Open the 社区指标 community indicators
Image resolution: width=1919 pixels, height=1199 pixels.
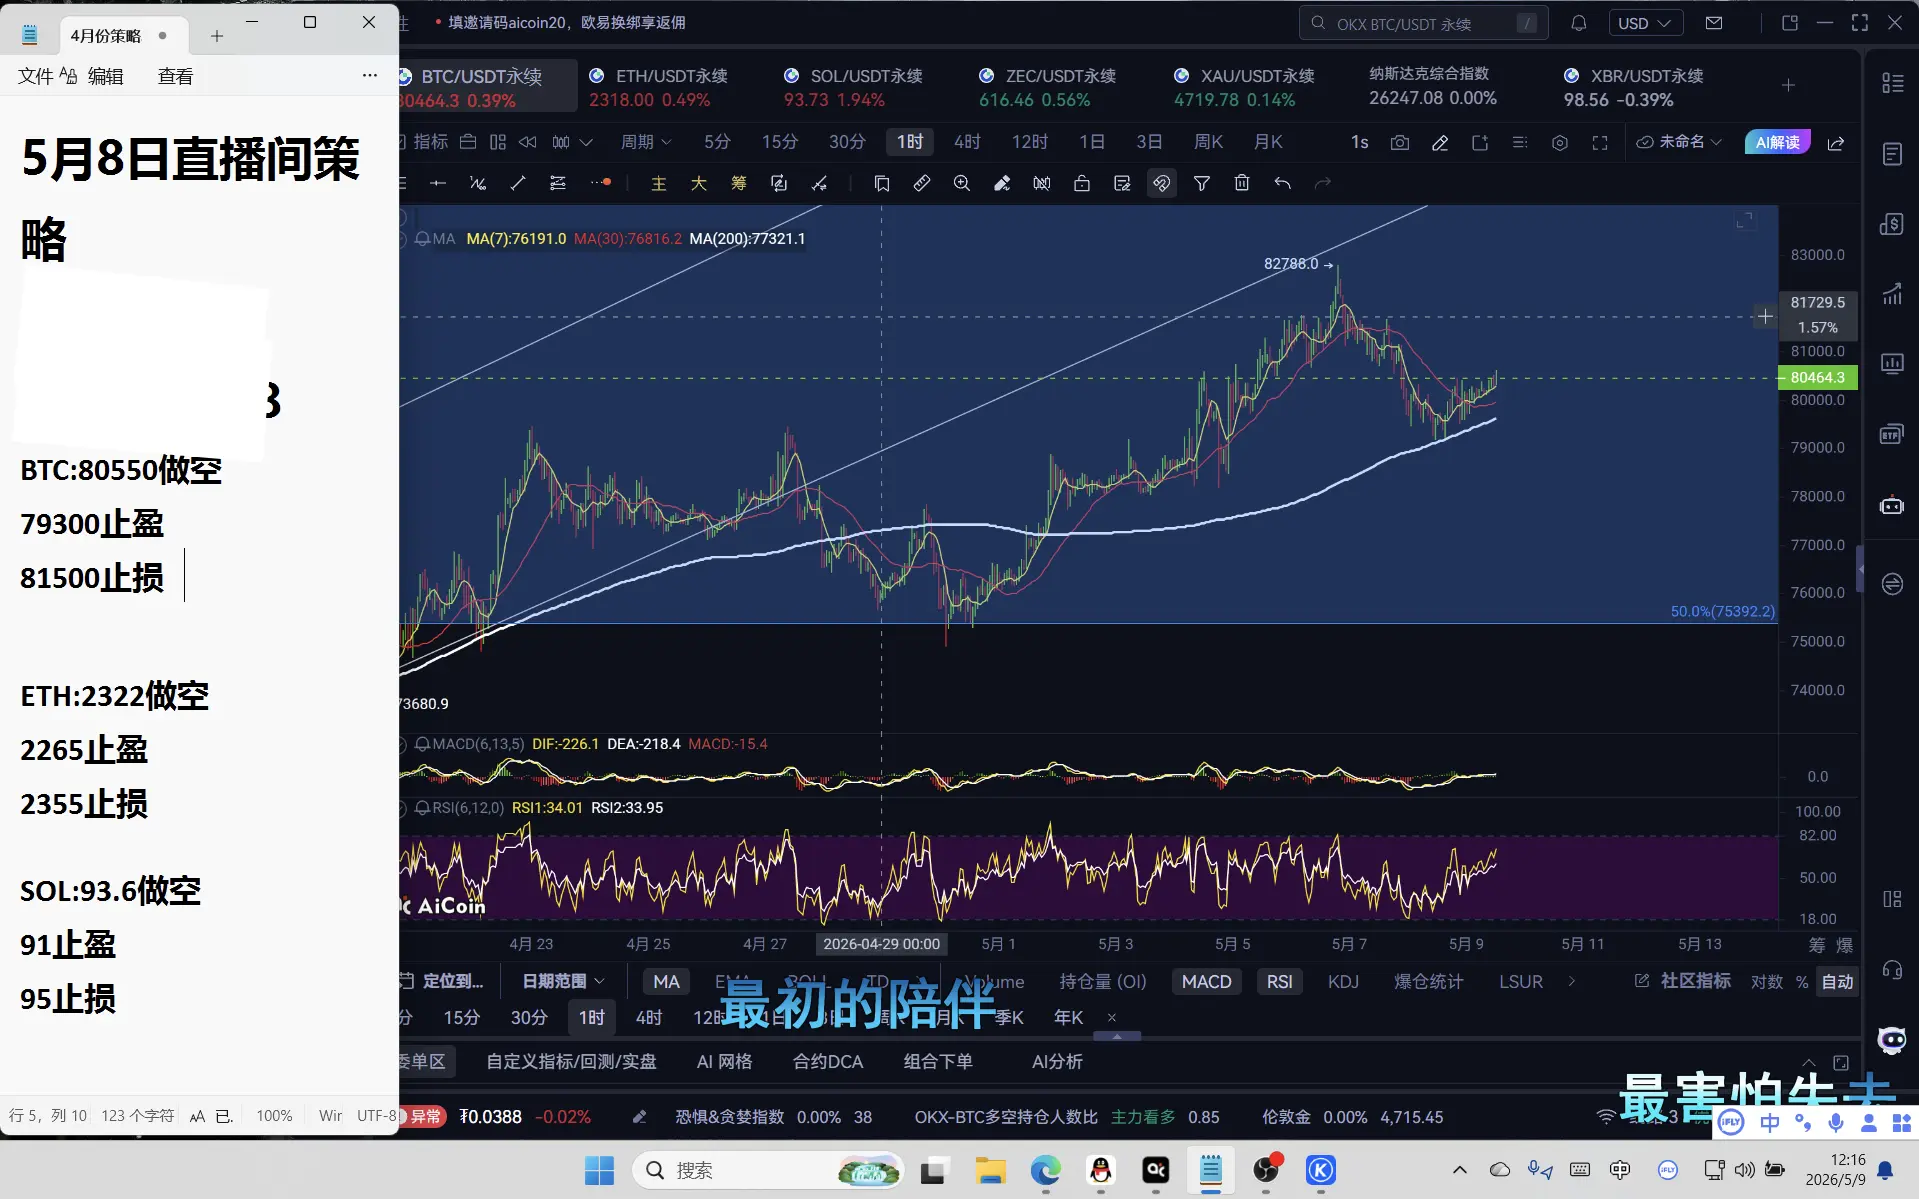[x=1683, y=982]
